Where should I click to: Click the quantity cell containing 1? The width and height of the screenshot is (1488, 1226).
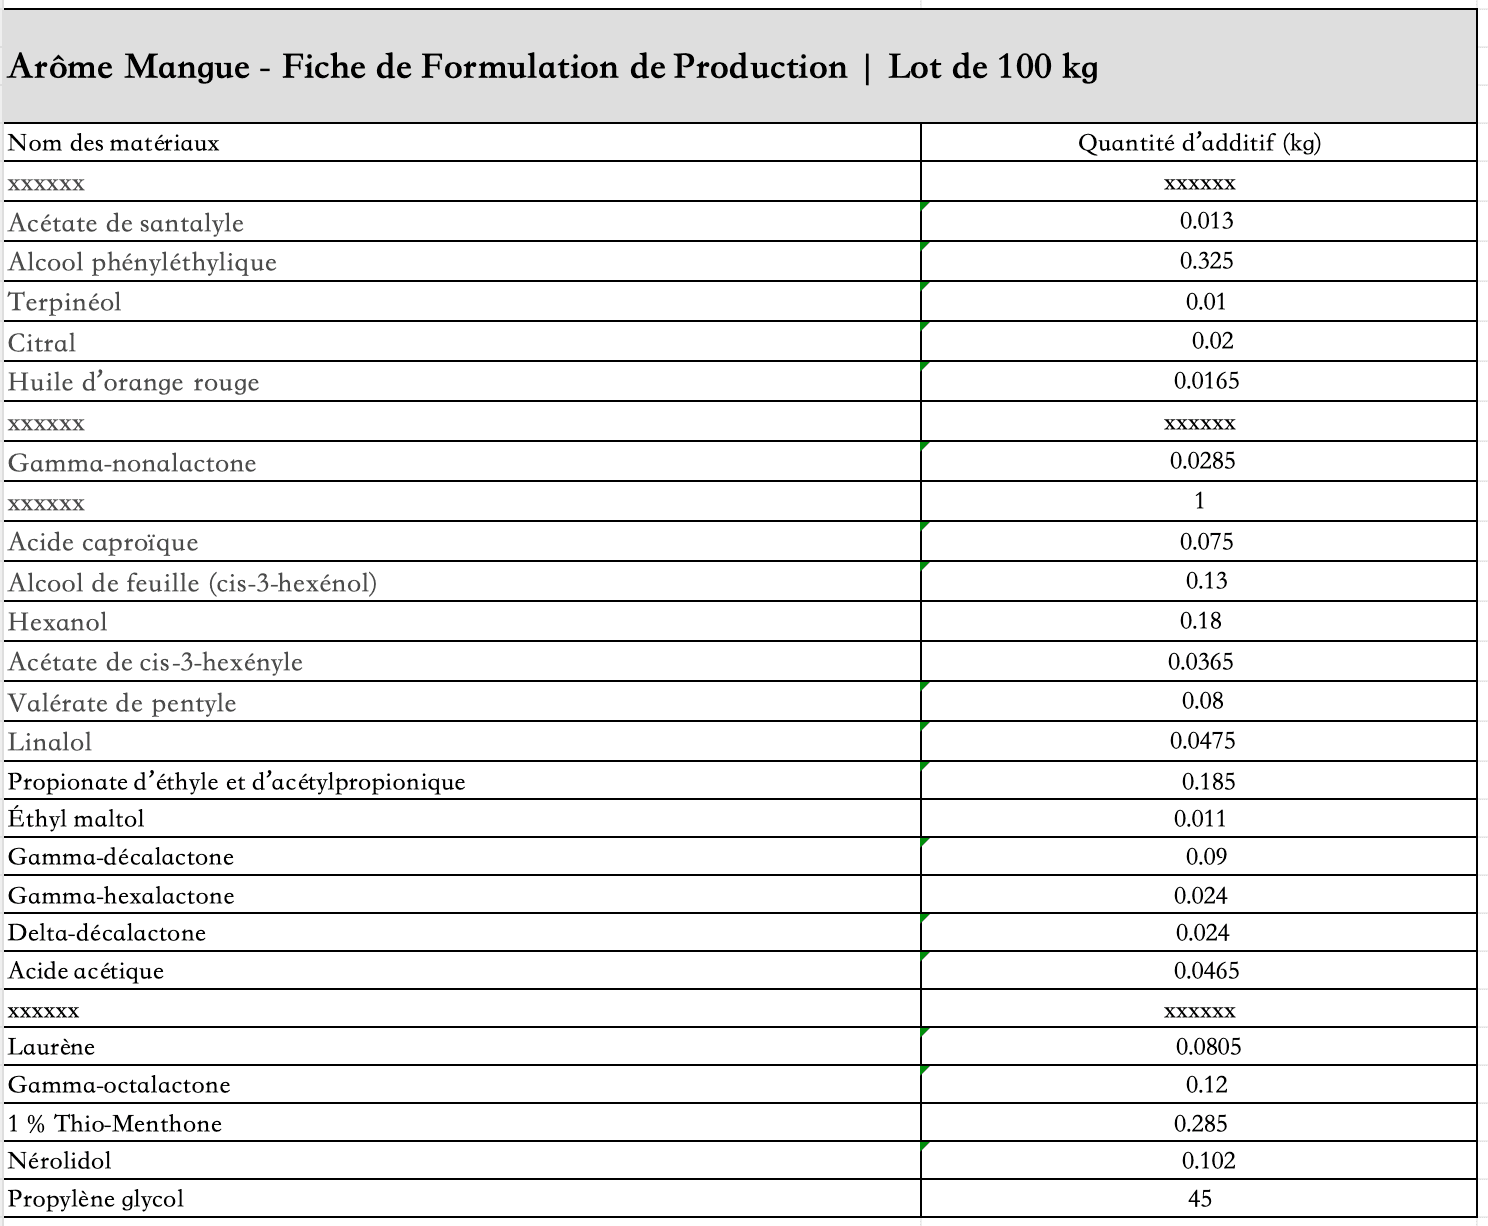pyautogui.click(x=1199, y=501)
